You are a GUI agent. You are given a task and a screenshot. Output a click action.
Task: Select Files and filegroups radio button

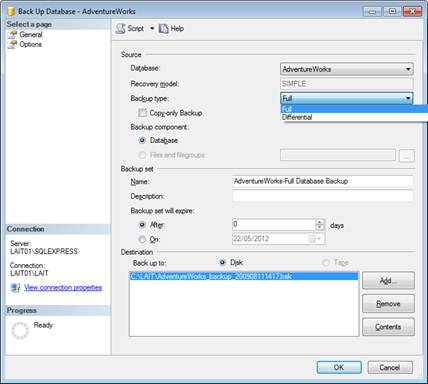pyautogui.click(x=142, y=155)
